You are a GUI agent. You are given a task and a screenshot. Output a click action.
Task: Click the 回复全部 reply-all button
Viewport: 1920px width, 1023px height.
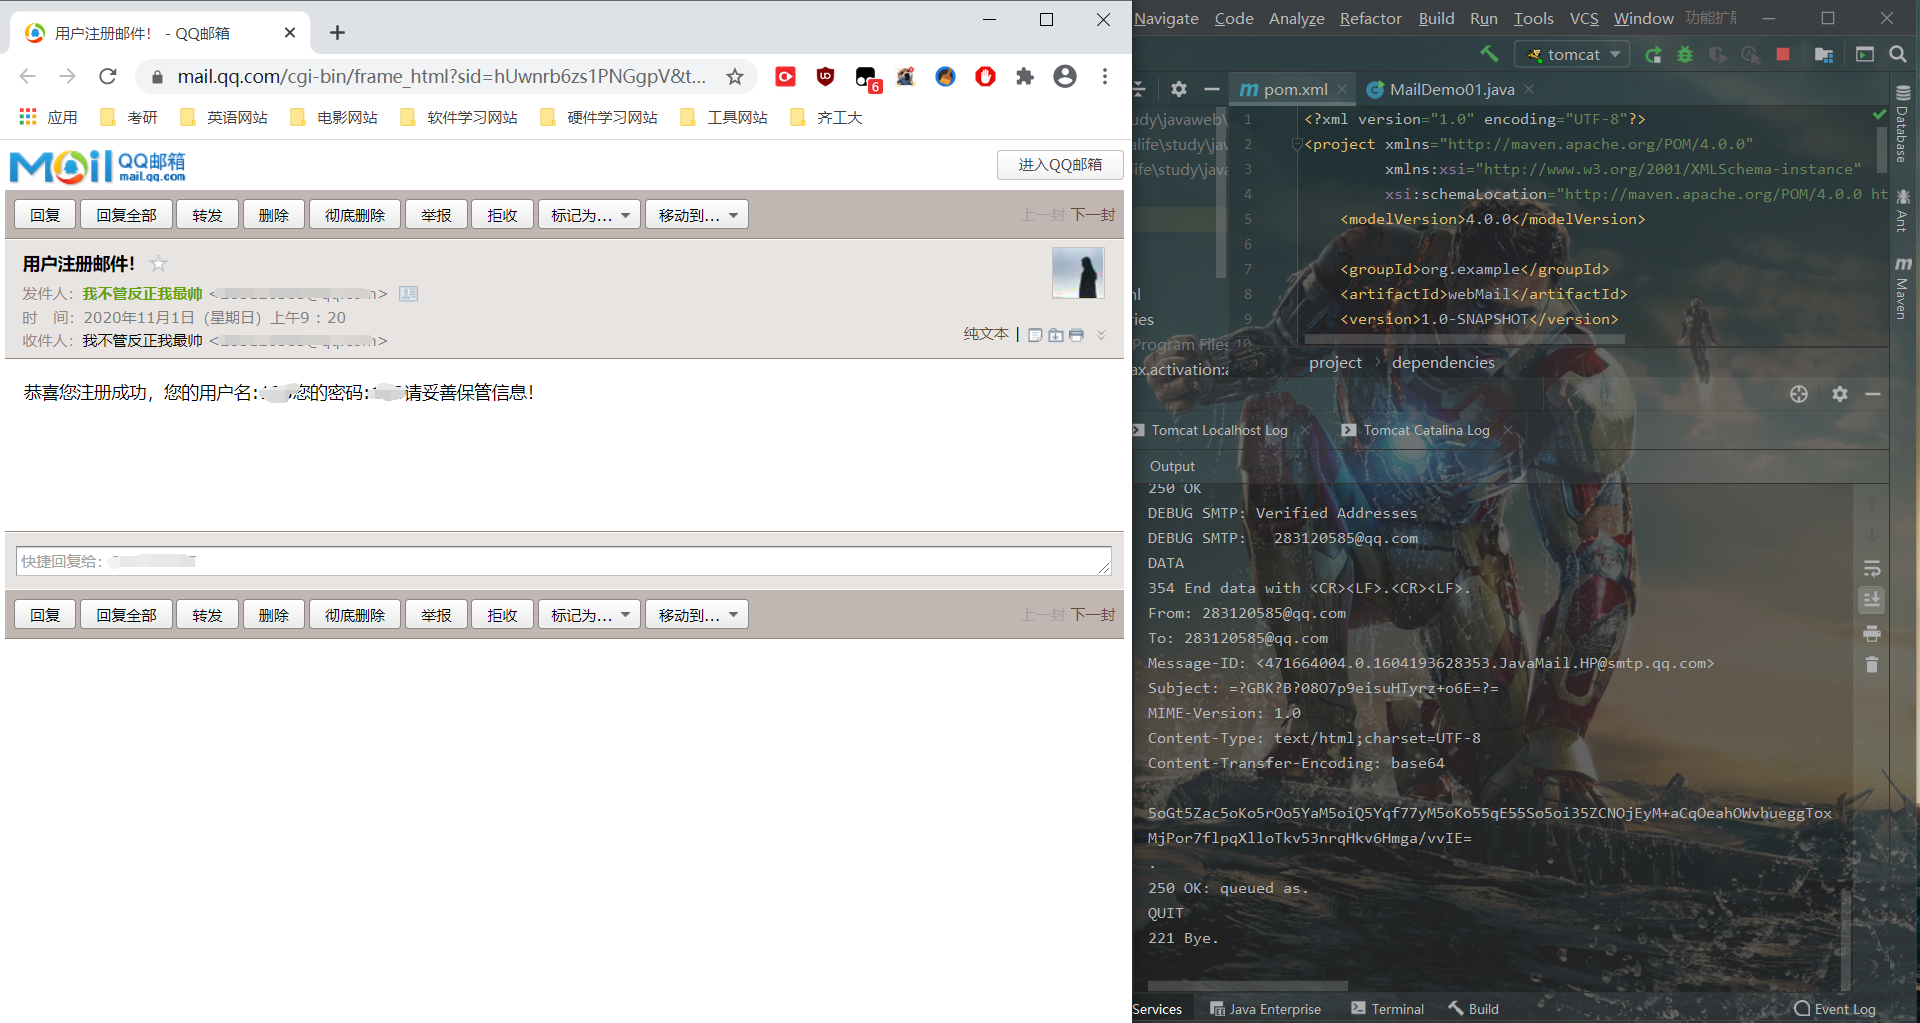coord(126,214)
